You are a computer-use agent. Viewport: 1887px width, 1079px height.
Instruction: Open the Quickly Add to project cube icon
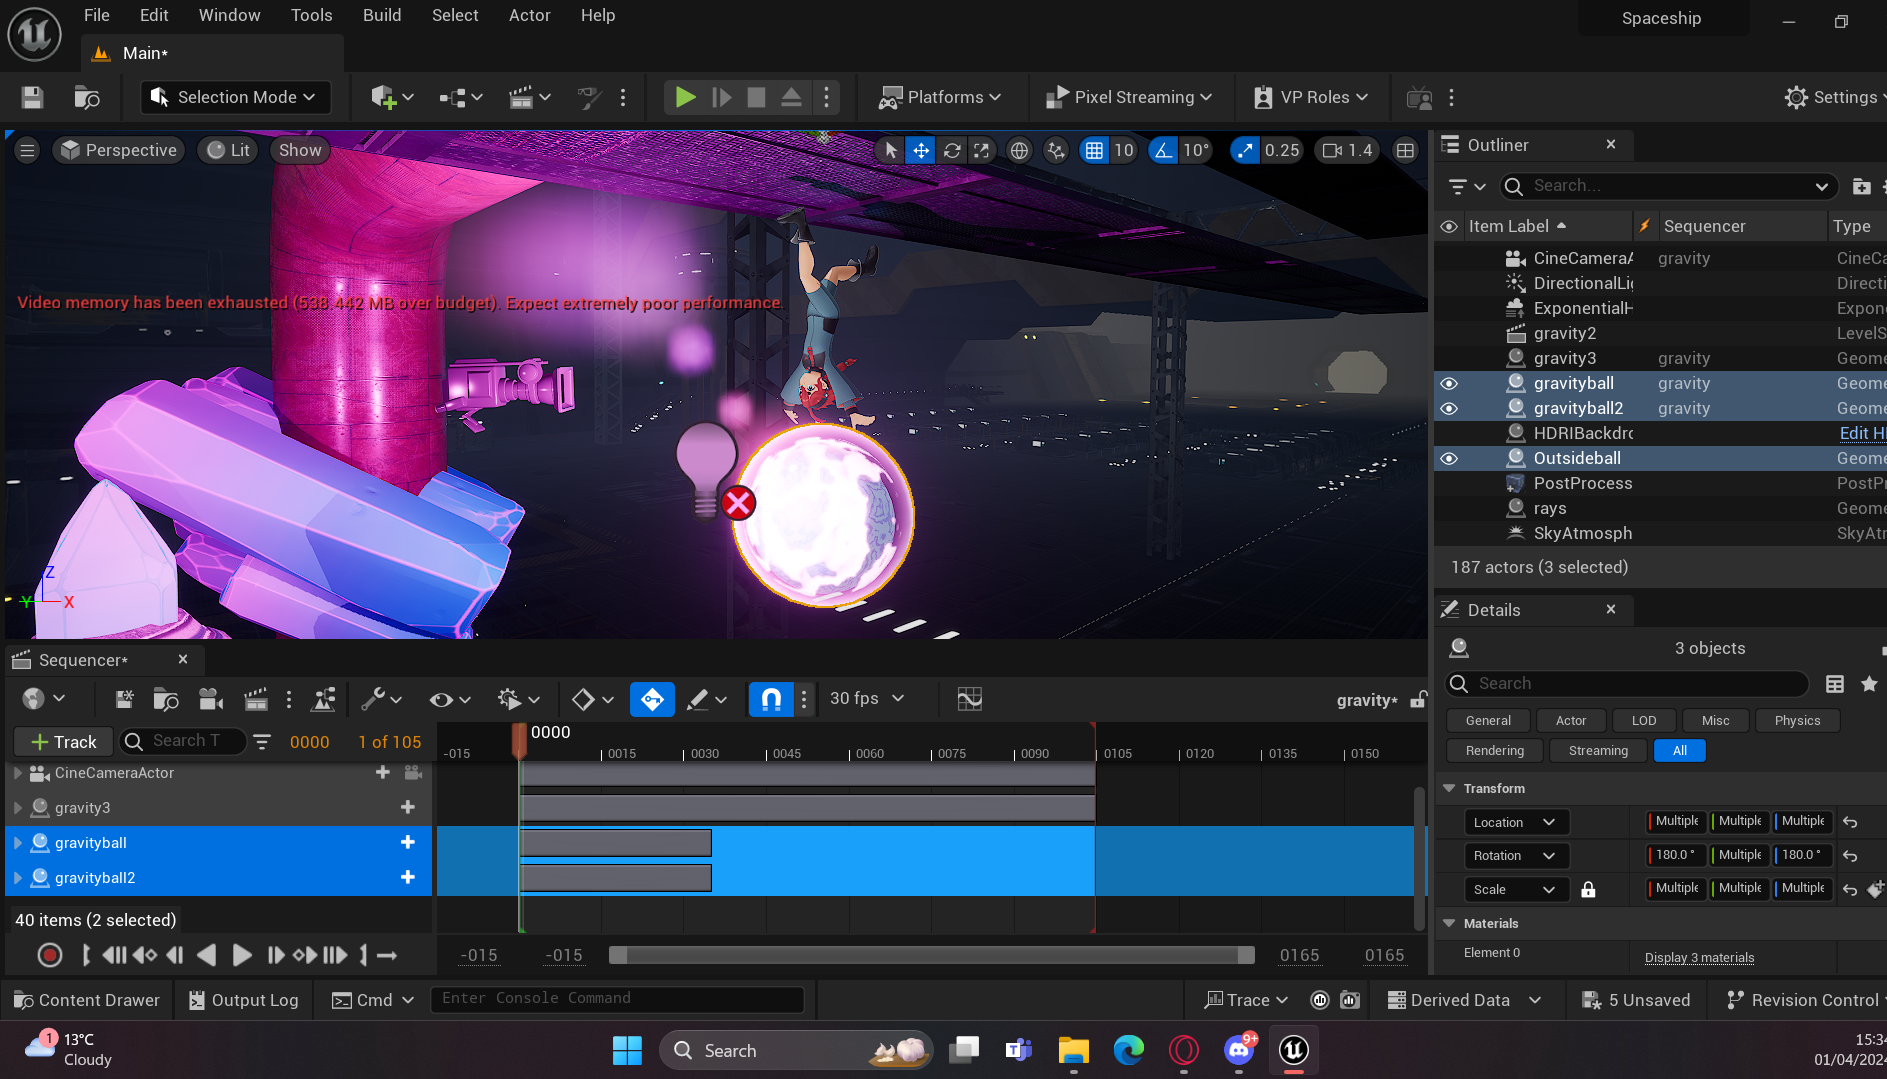click(x=391, y=97)
